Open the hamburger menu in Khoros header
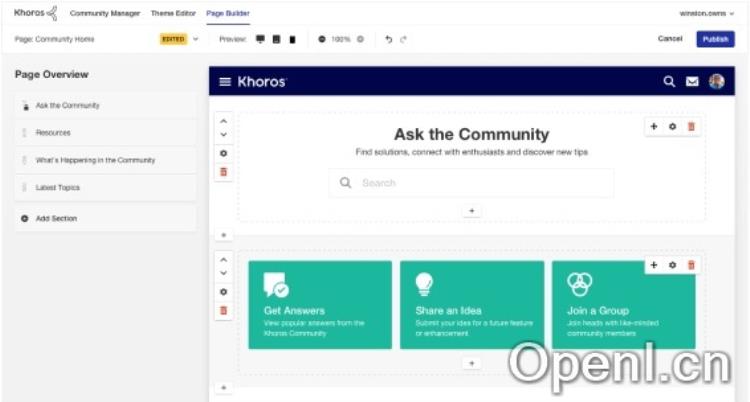The image size is (750, 402). point(225,82)
